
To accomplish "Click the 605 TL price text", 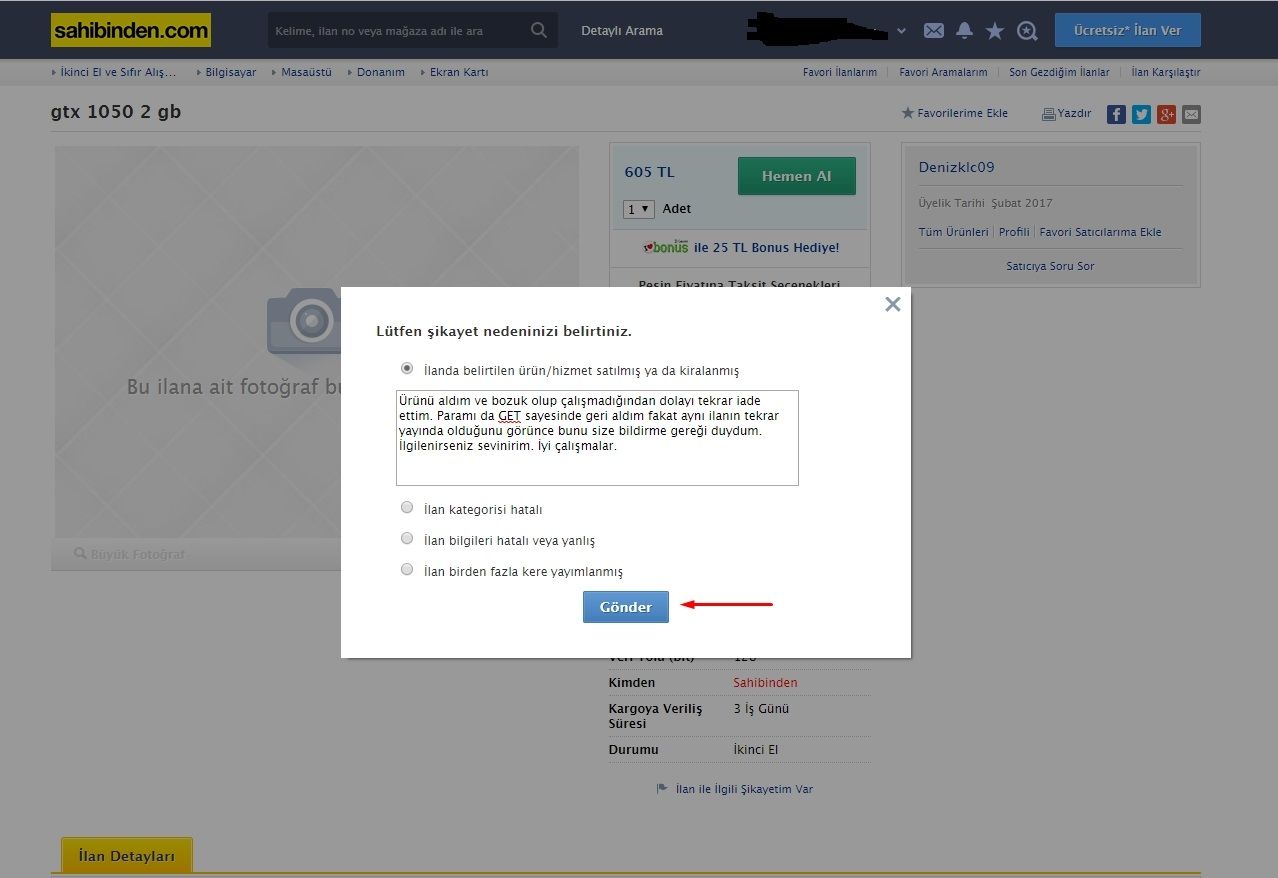I will 650,172.
